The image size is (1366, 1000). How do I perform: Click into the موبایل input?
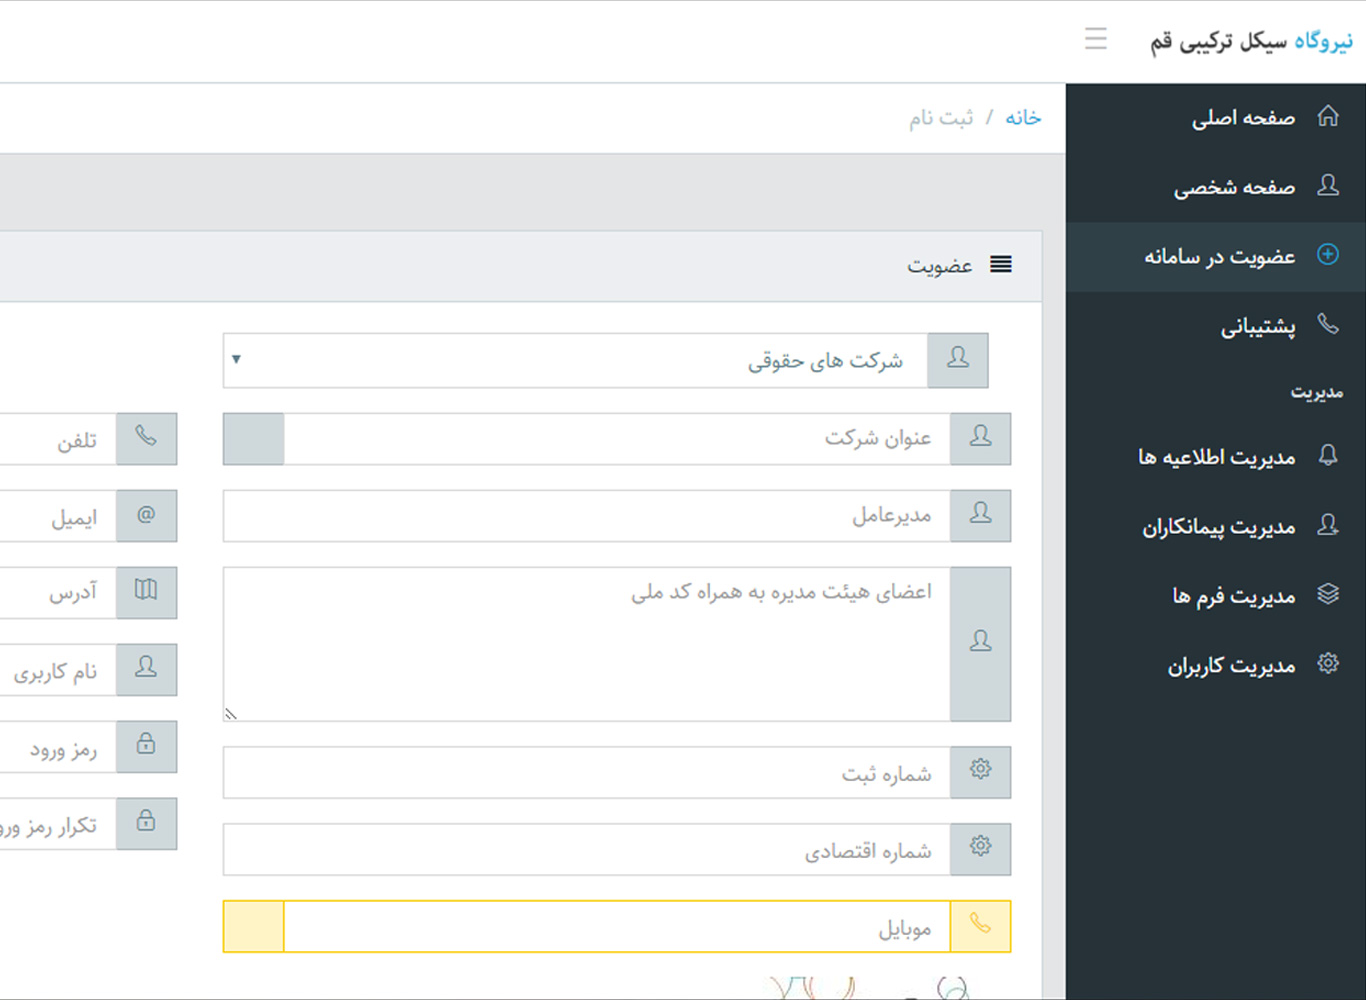tap(617, 926)
